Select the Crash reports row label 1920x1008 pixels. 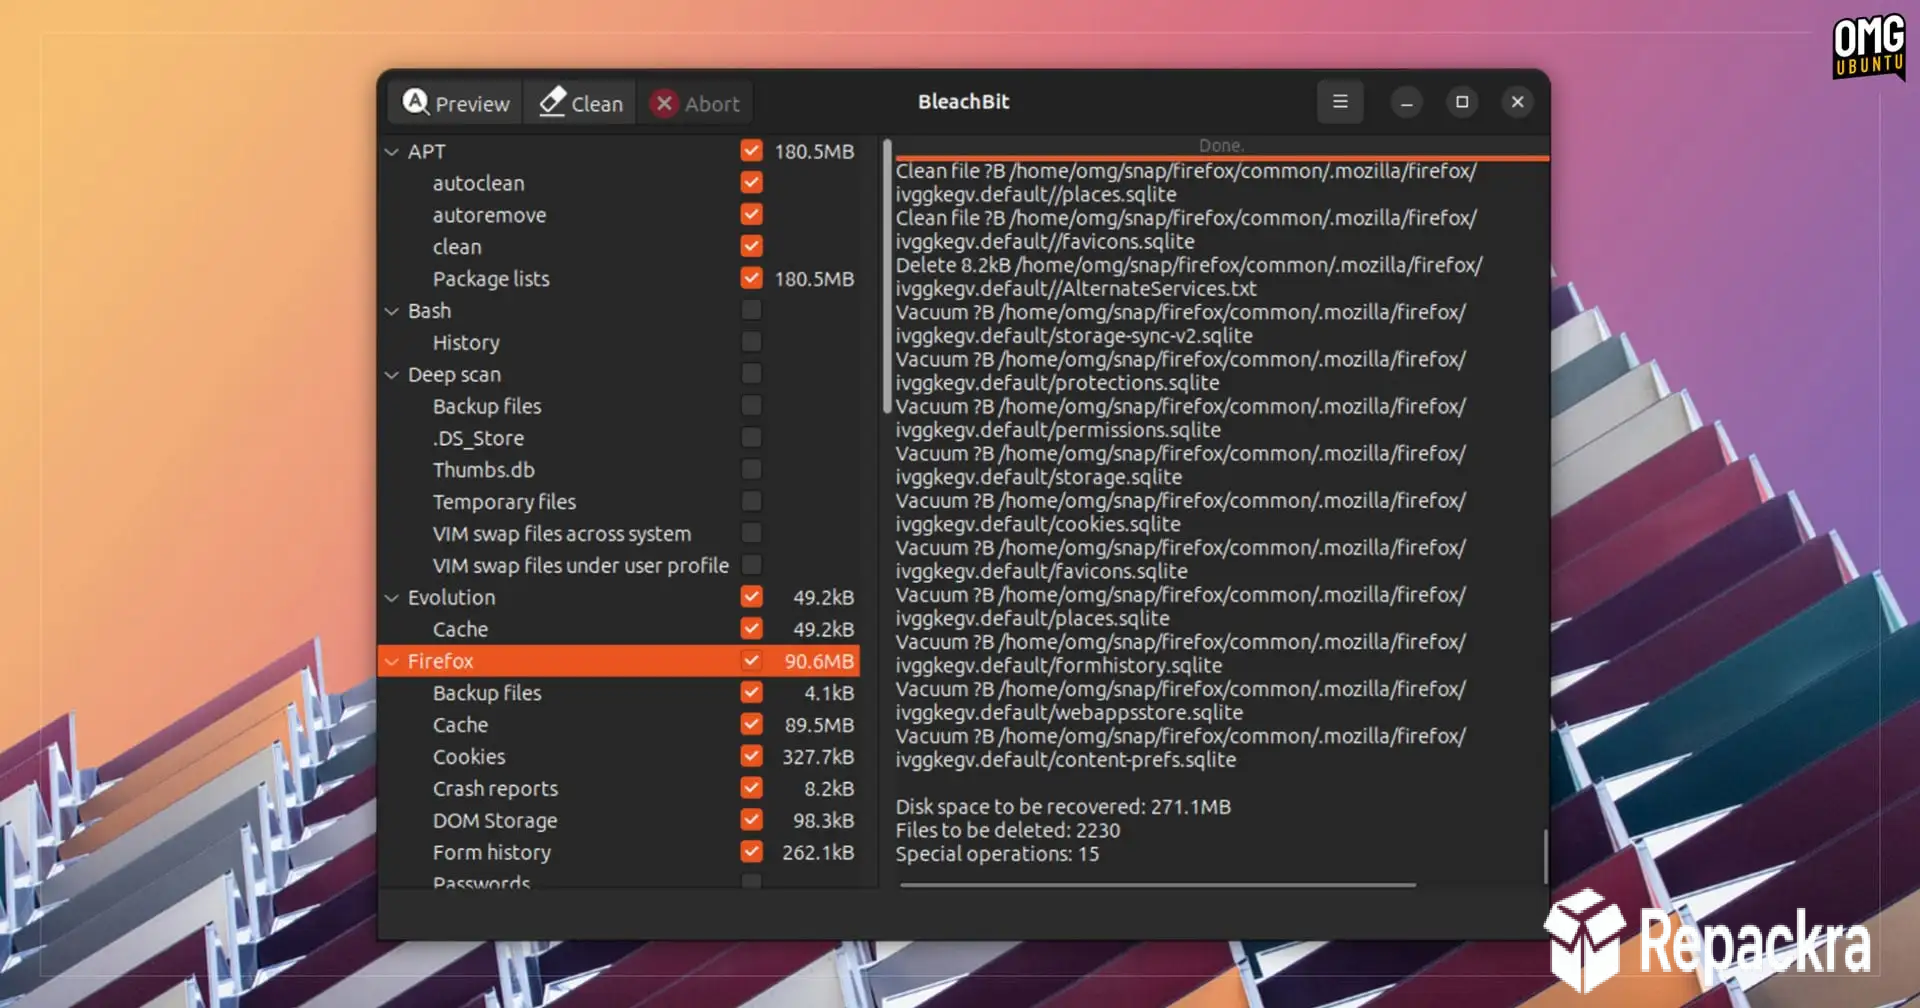pyautogui.click(x=495, y=789)
